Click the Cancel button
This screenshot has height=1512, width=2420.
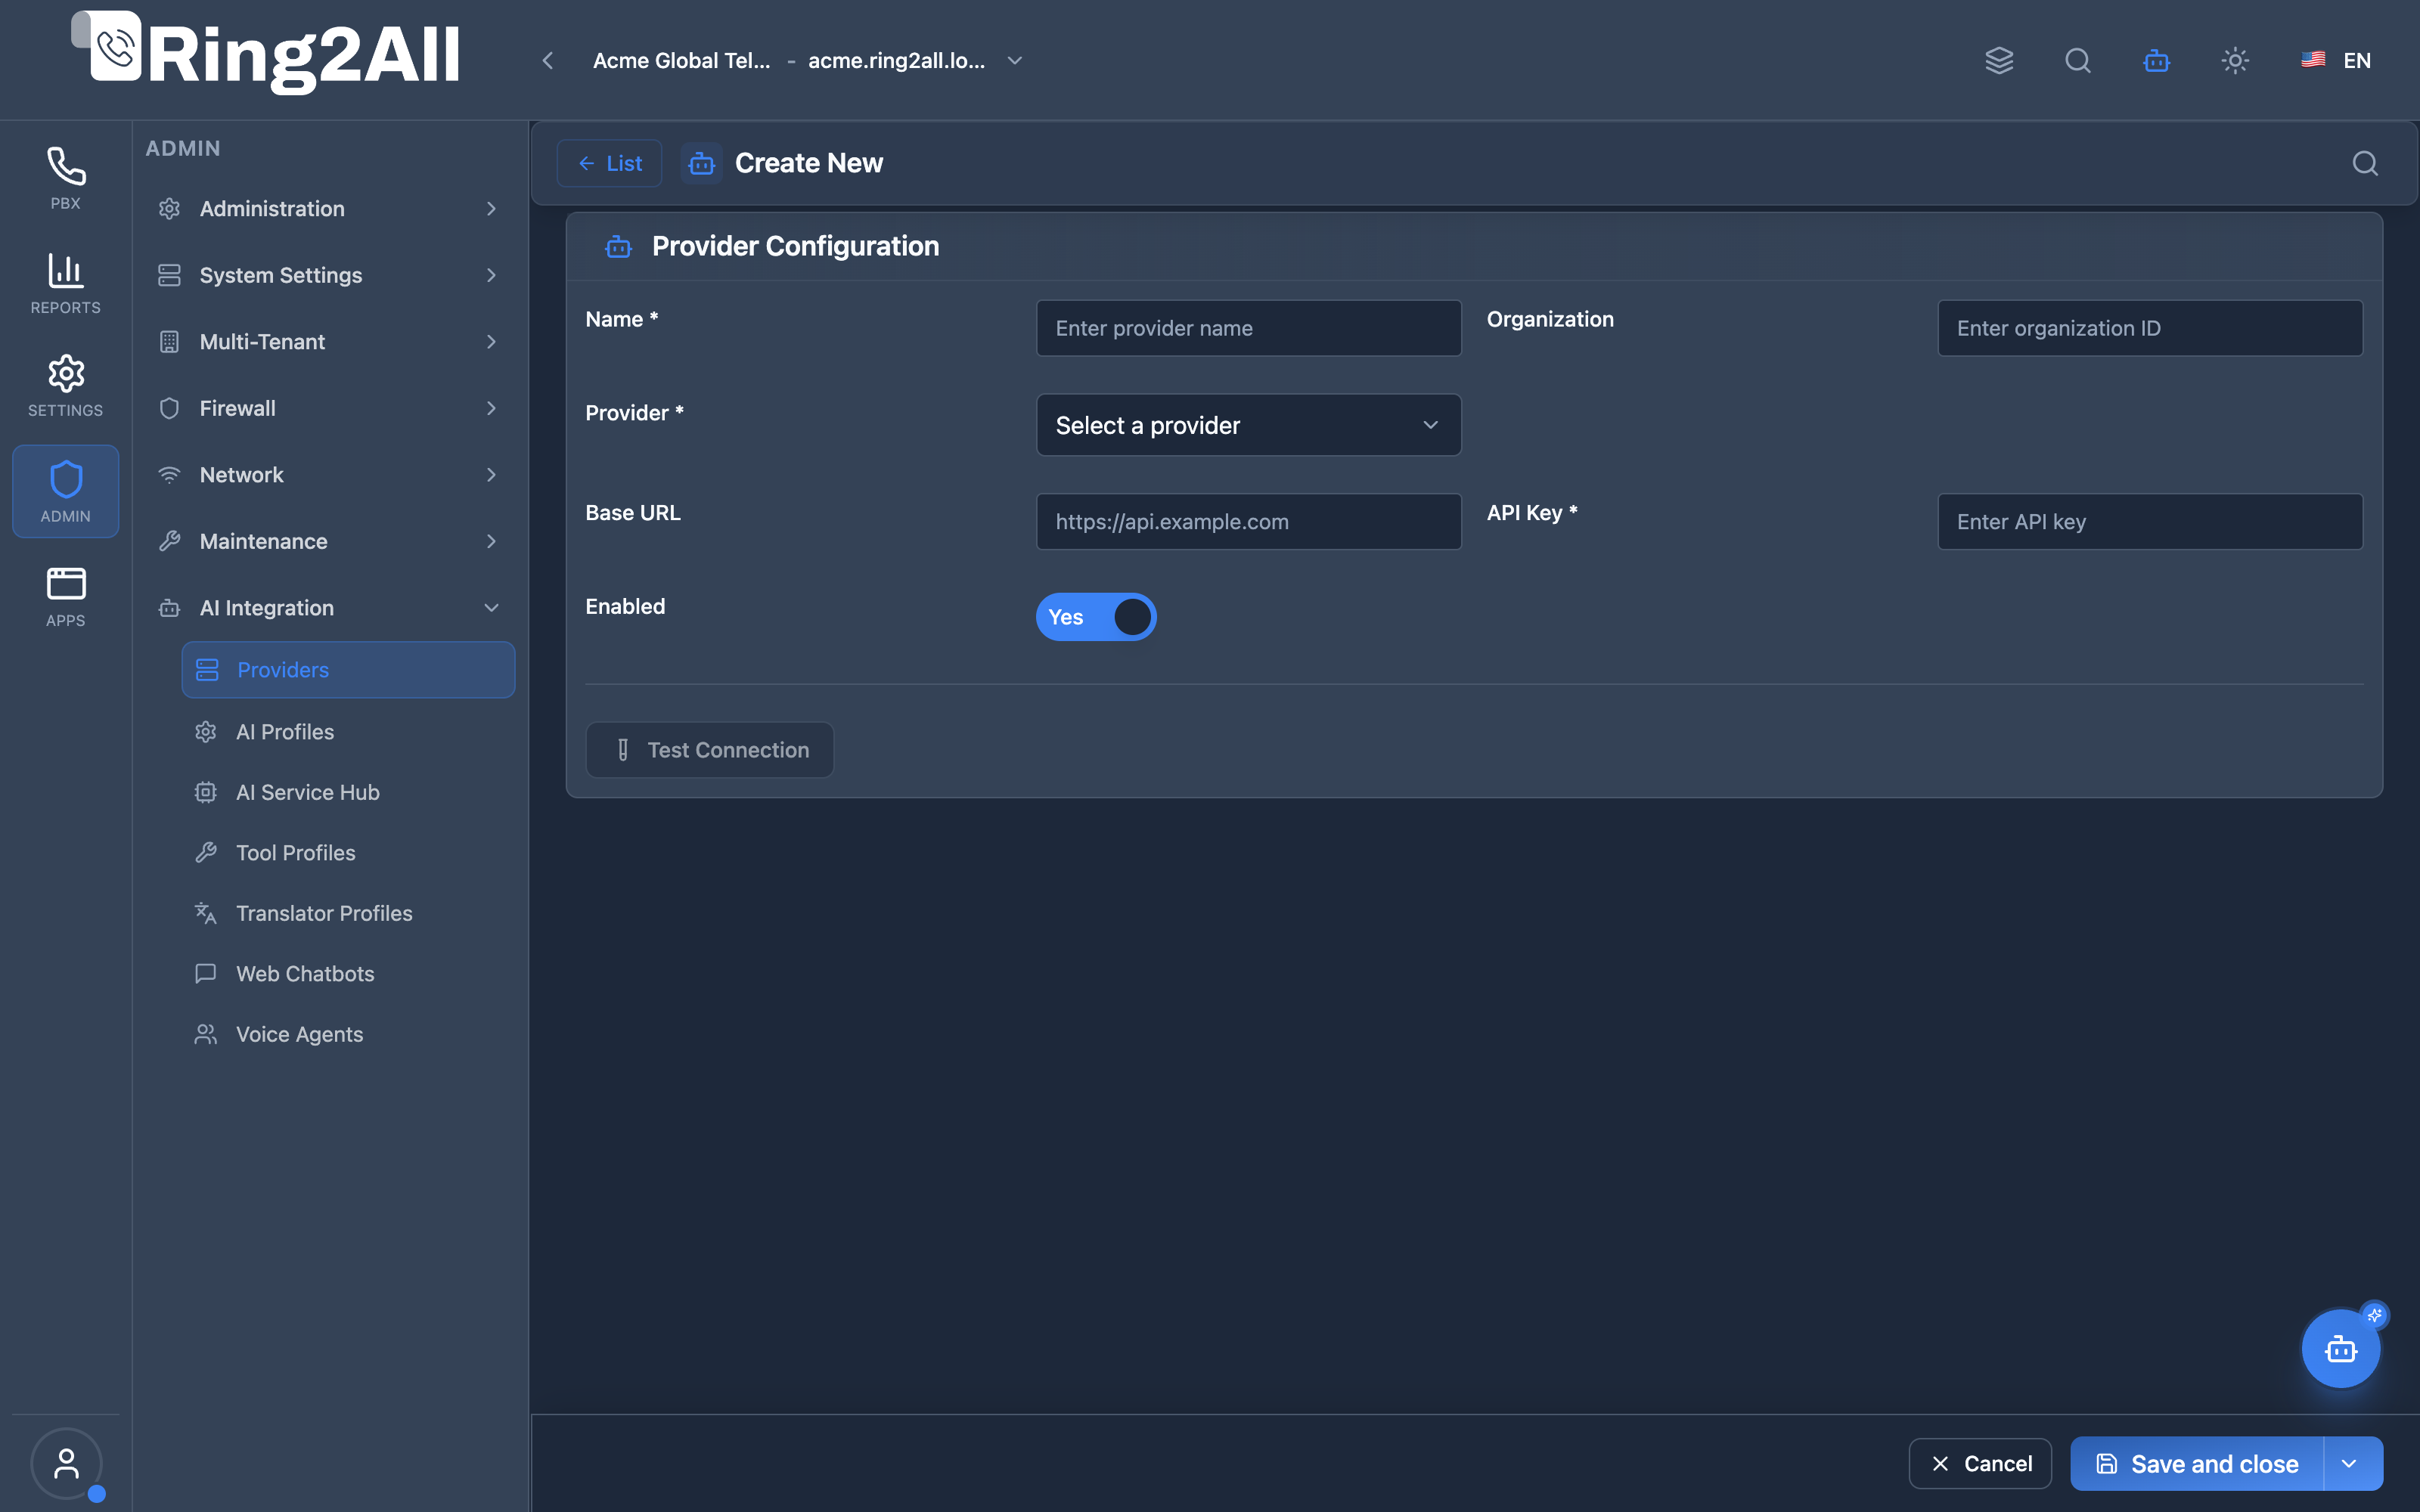[x=1980, y=1464]
